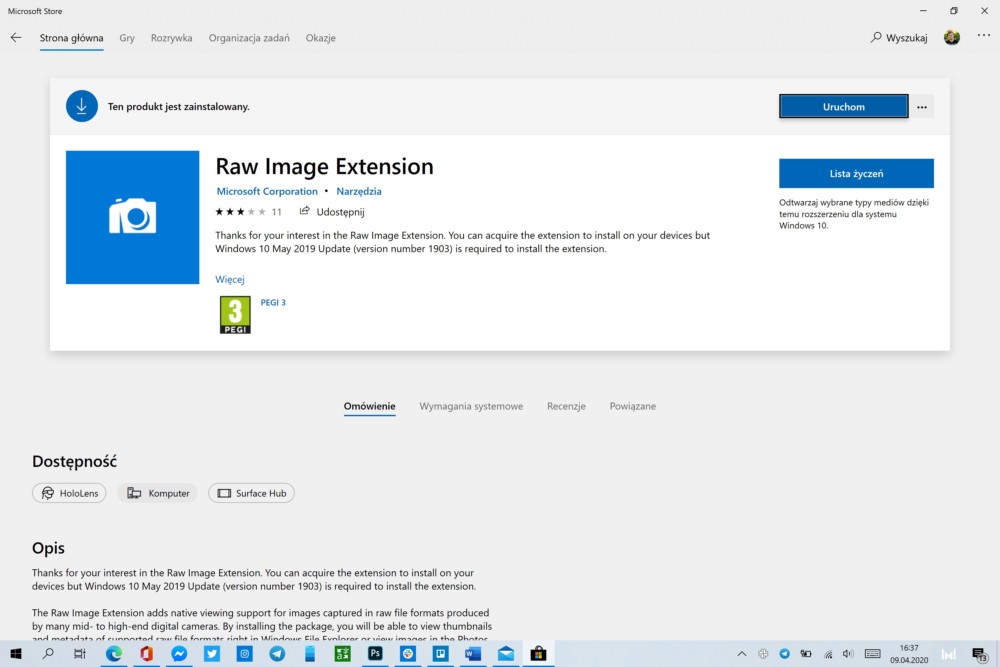Open the volume tray icon
The width and height of the screenshot is (1000, 667).
pos(848,654)
